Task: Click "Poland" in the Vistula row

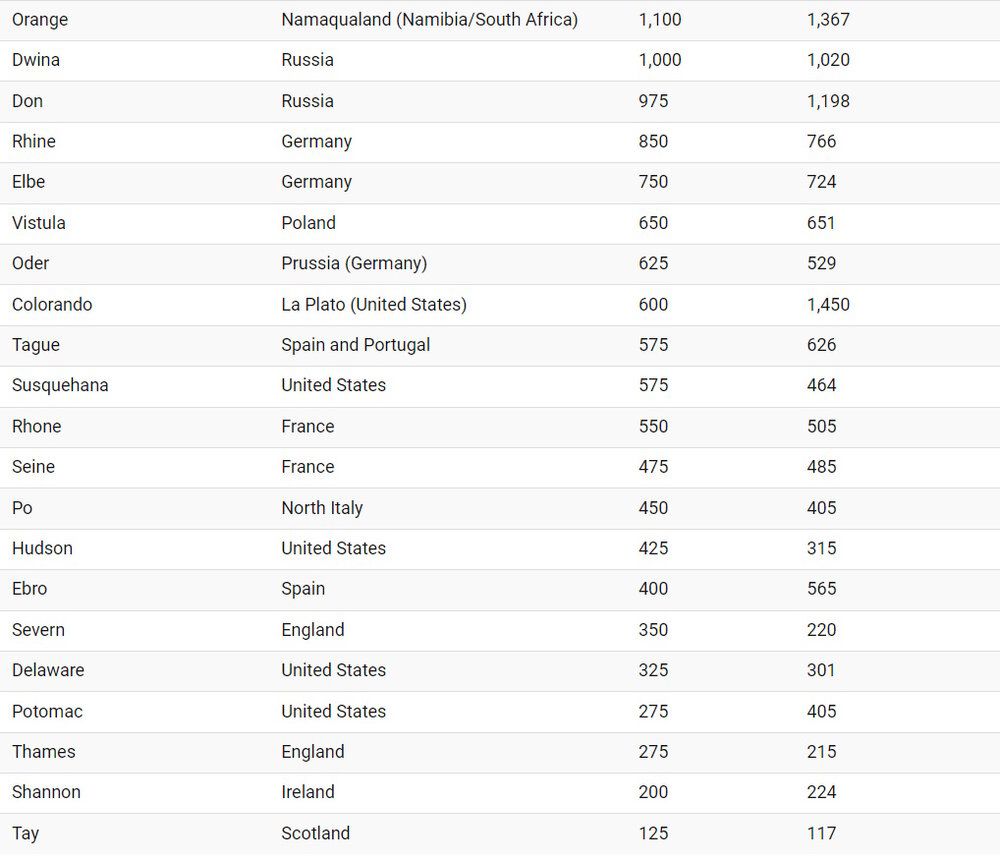Action: [x=308, y=223]
